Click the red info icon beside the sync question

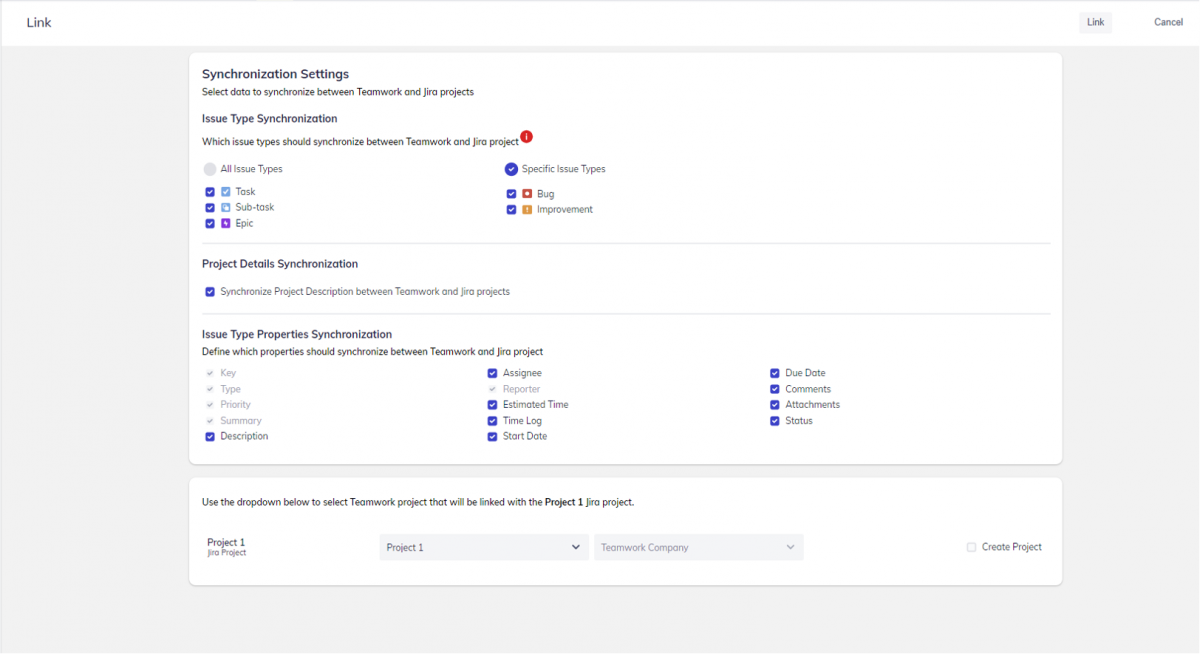click(527, 136)
